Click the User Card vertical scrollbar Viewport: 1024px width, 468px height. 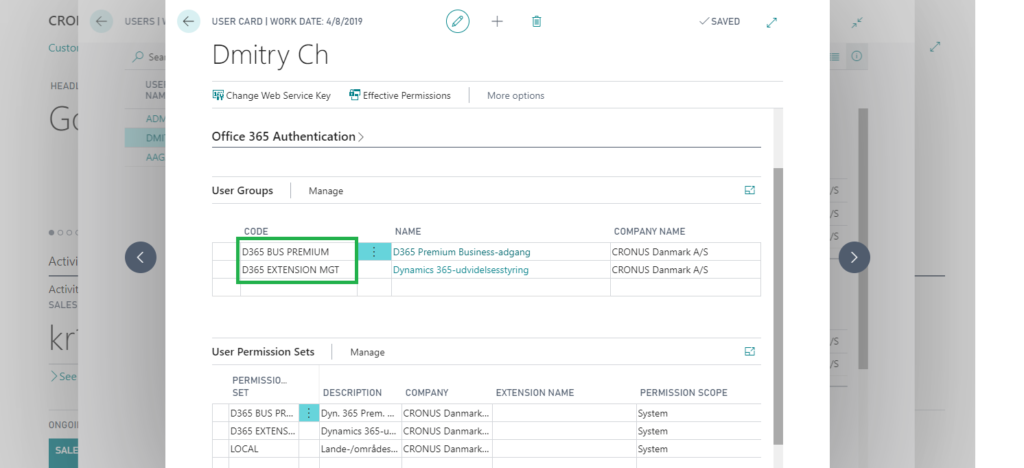coord(777,305)
